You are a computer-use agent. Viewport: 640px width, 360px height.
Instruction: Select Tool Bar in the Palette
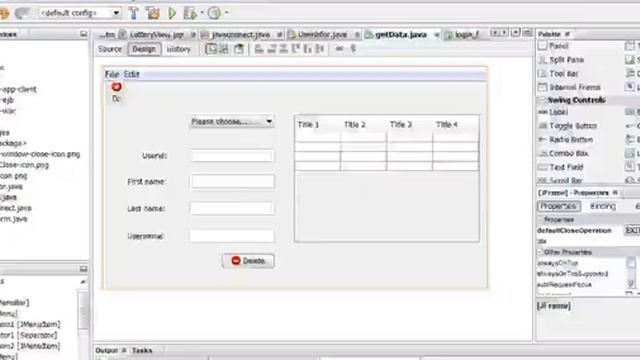pos(558,74)
